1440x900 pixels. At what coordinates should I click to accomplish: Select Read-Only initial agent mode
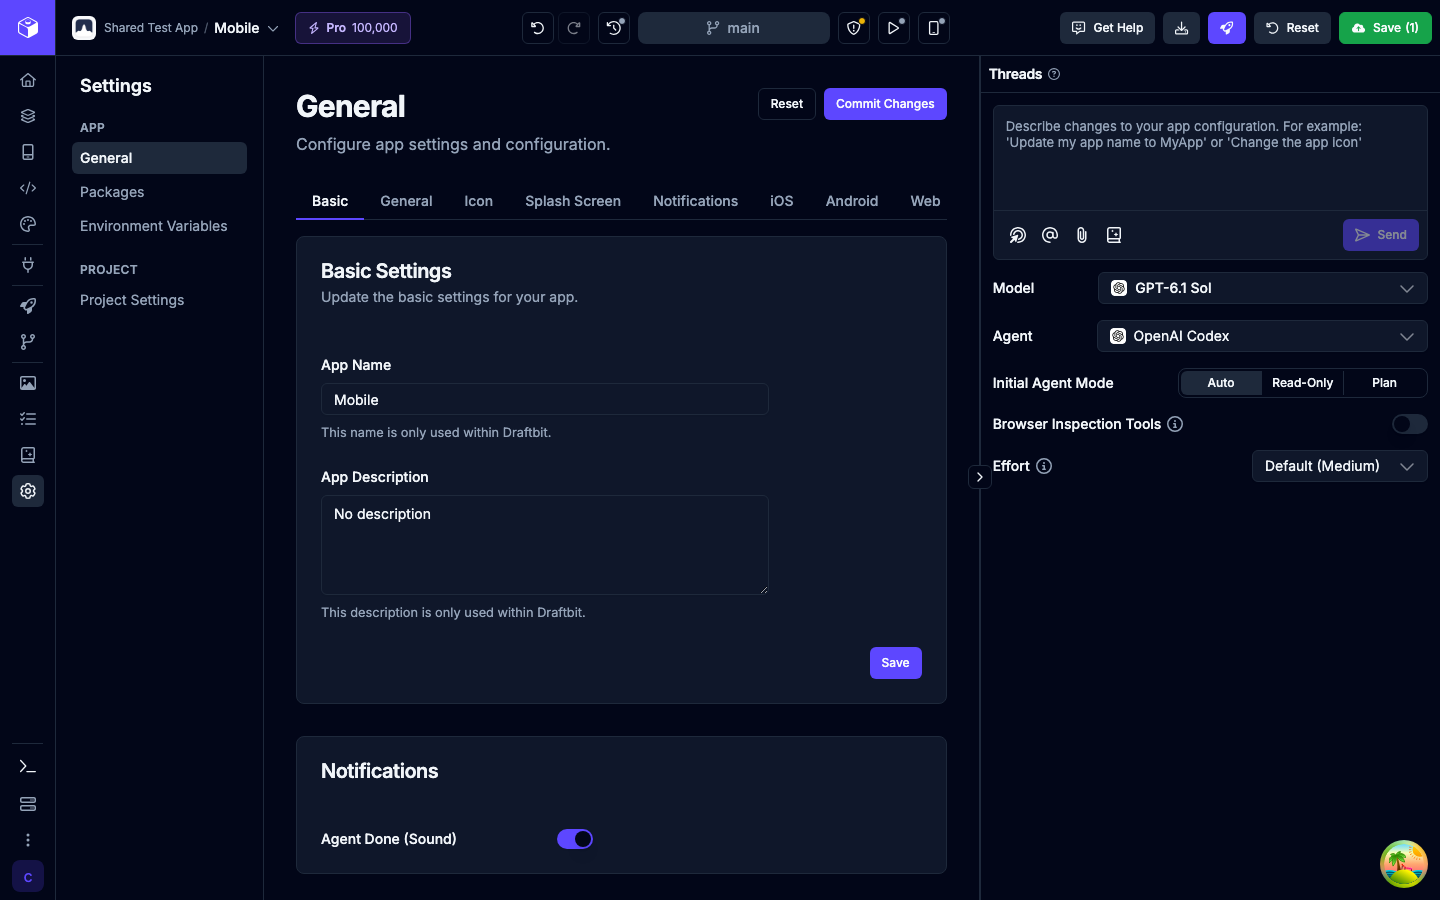pos(1302,383)
